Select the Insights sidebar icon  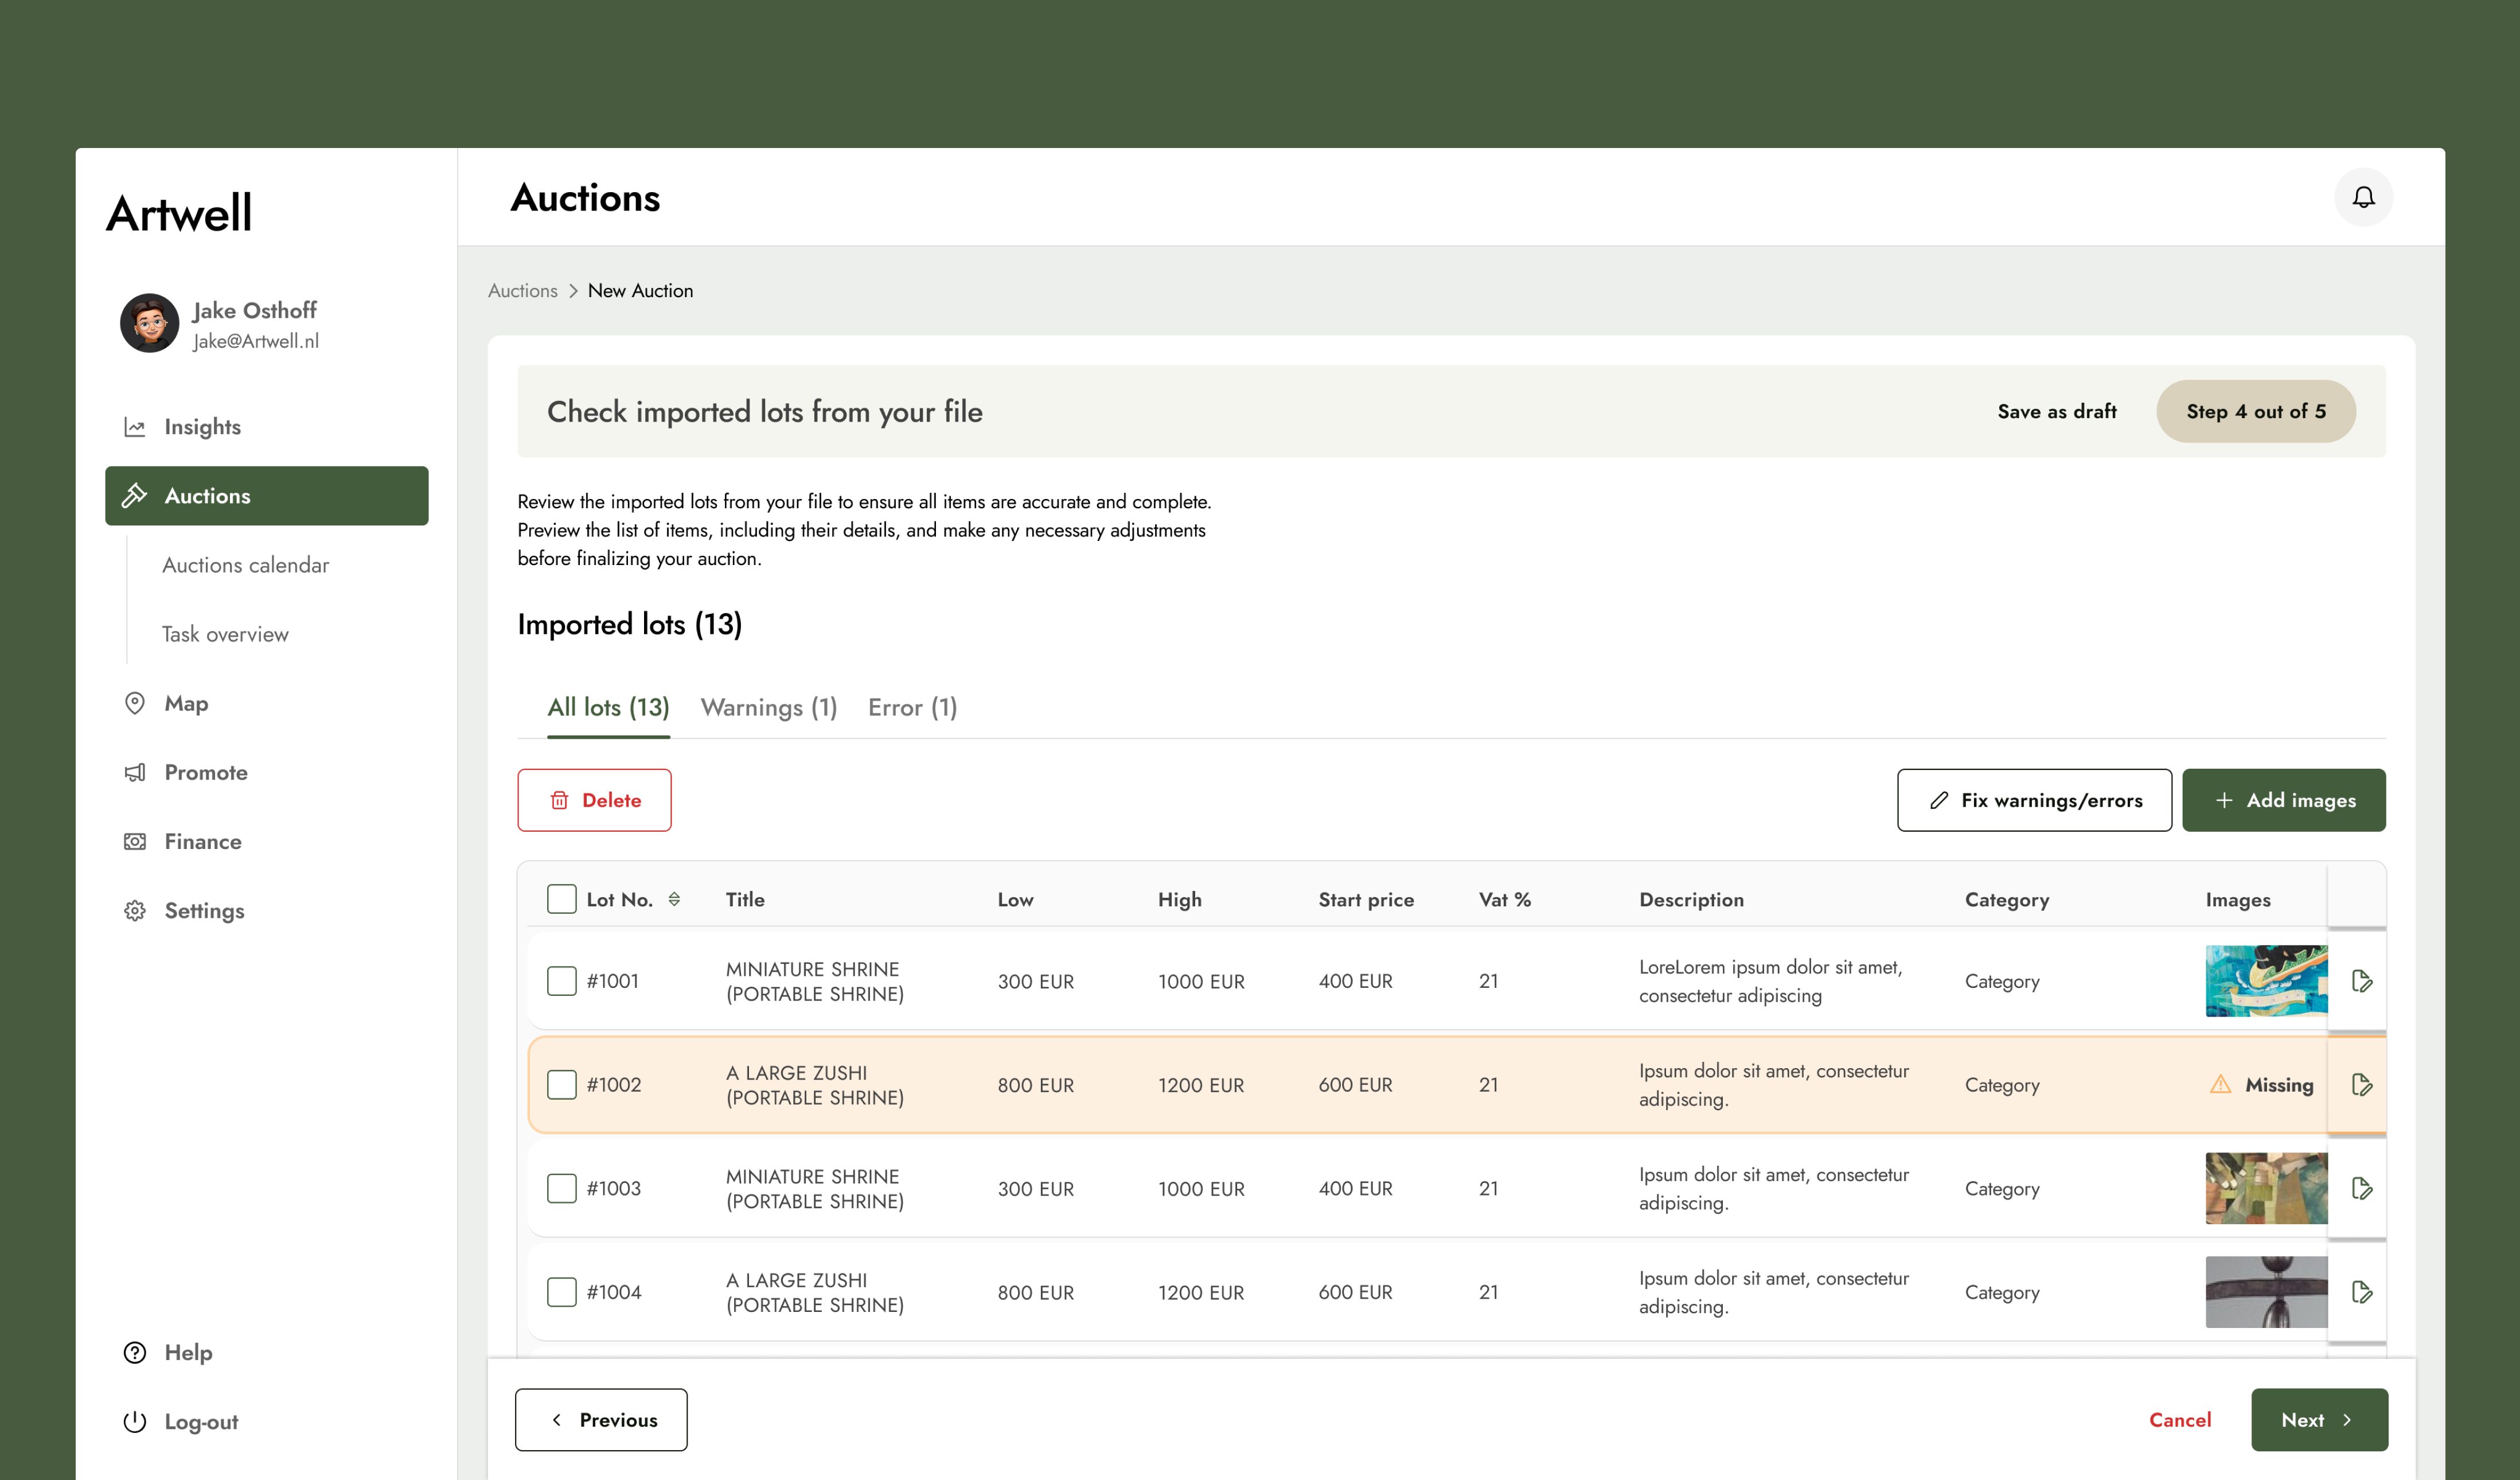point(136,426)
